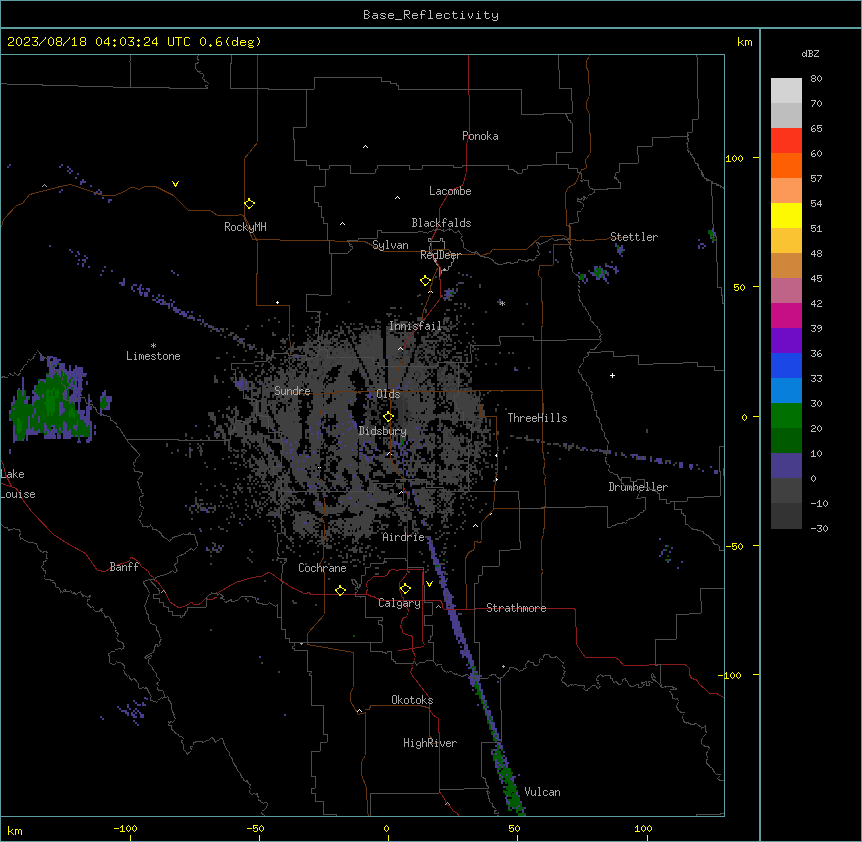The height and width of the screenshot is (842, 862).
Task: Click the Base_Reflectivity title
Action: pos(431,15)
